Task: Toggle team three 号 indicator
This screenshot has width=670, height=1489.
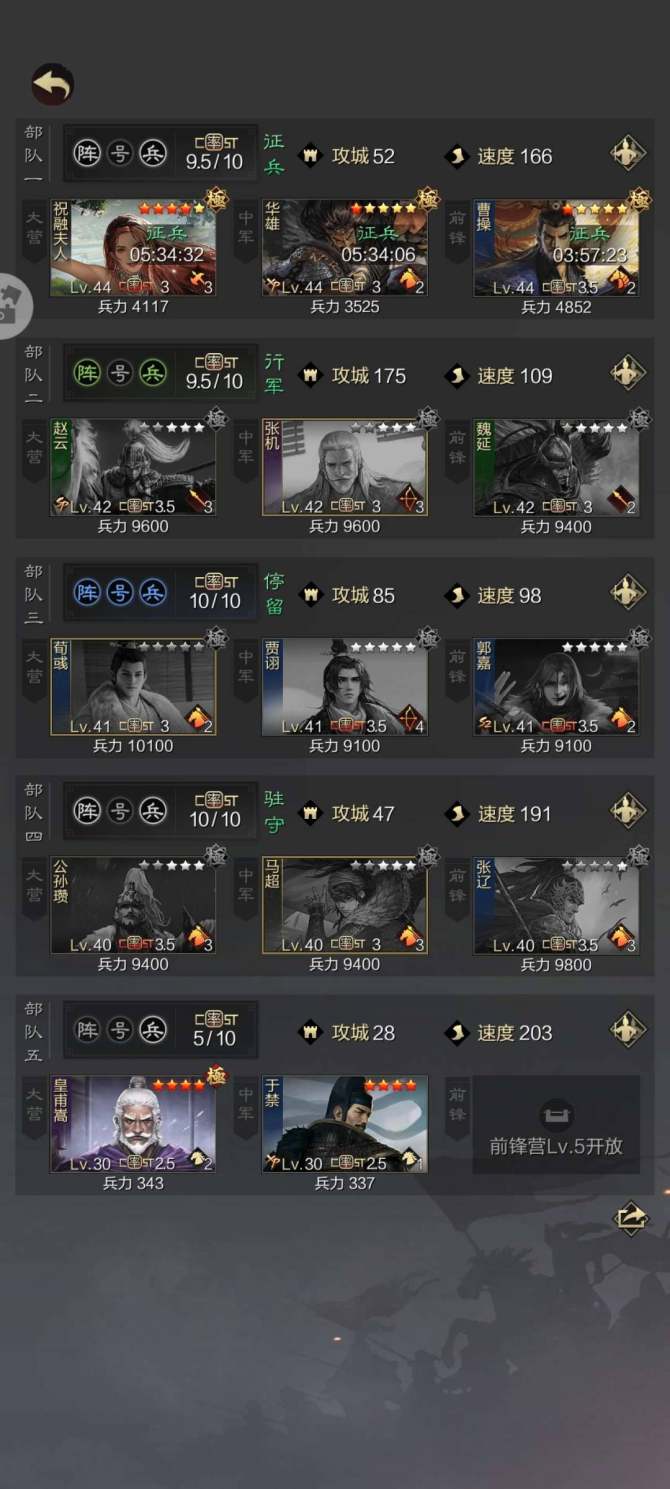Action: (120, 592)
